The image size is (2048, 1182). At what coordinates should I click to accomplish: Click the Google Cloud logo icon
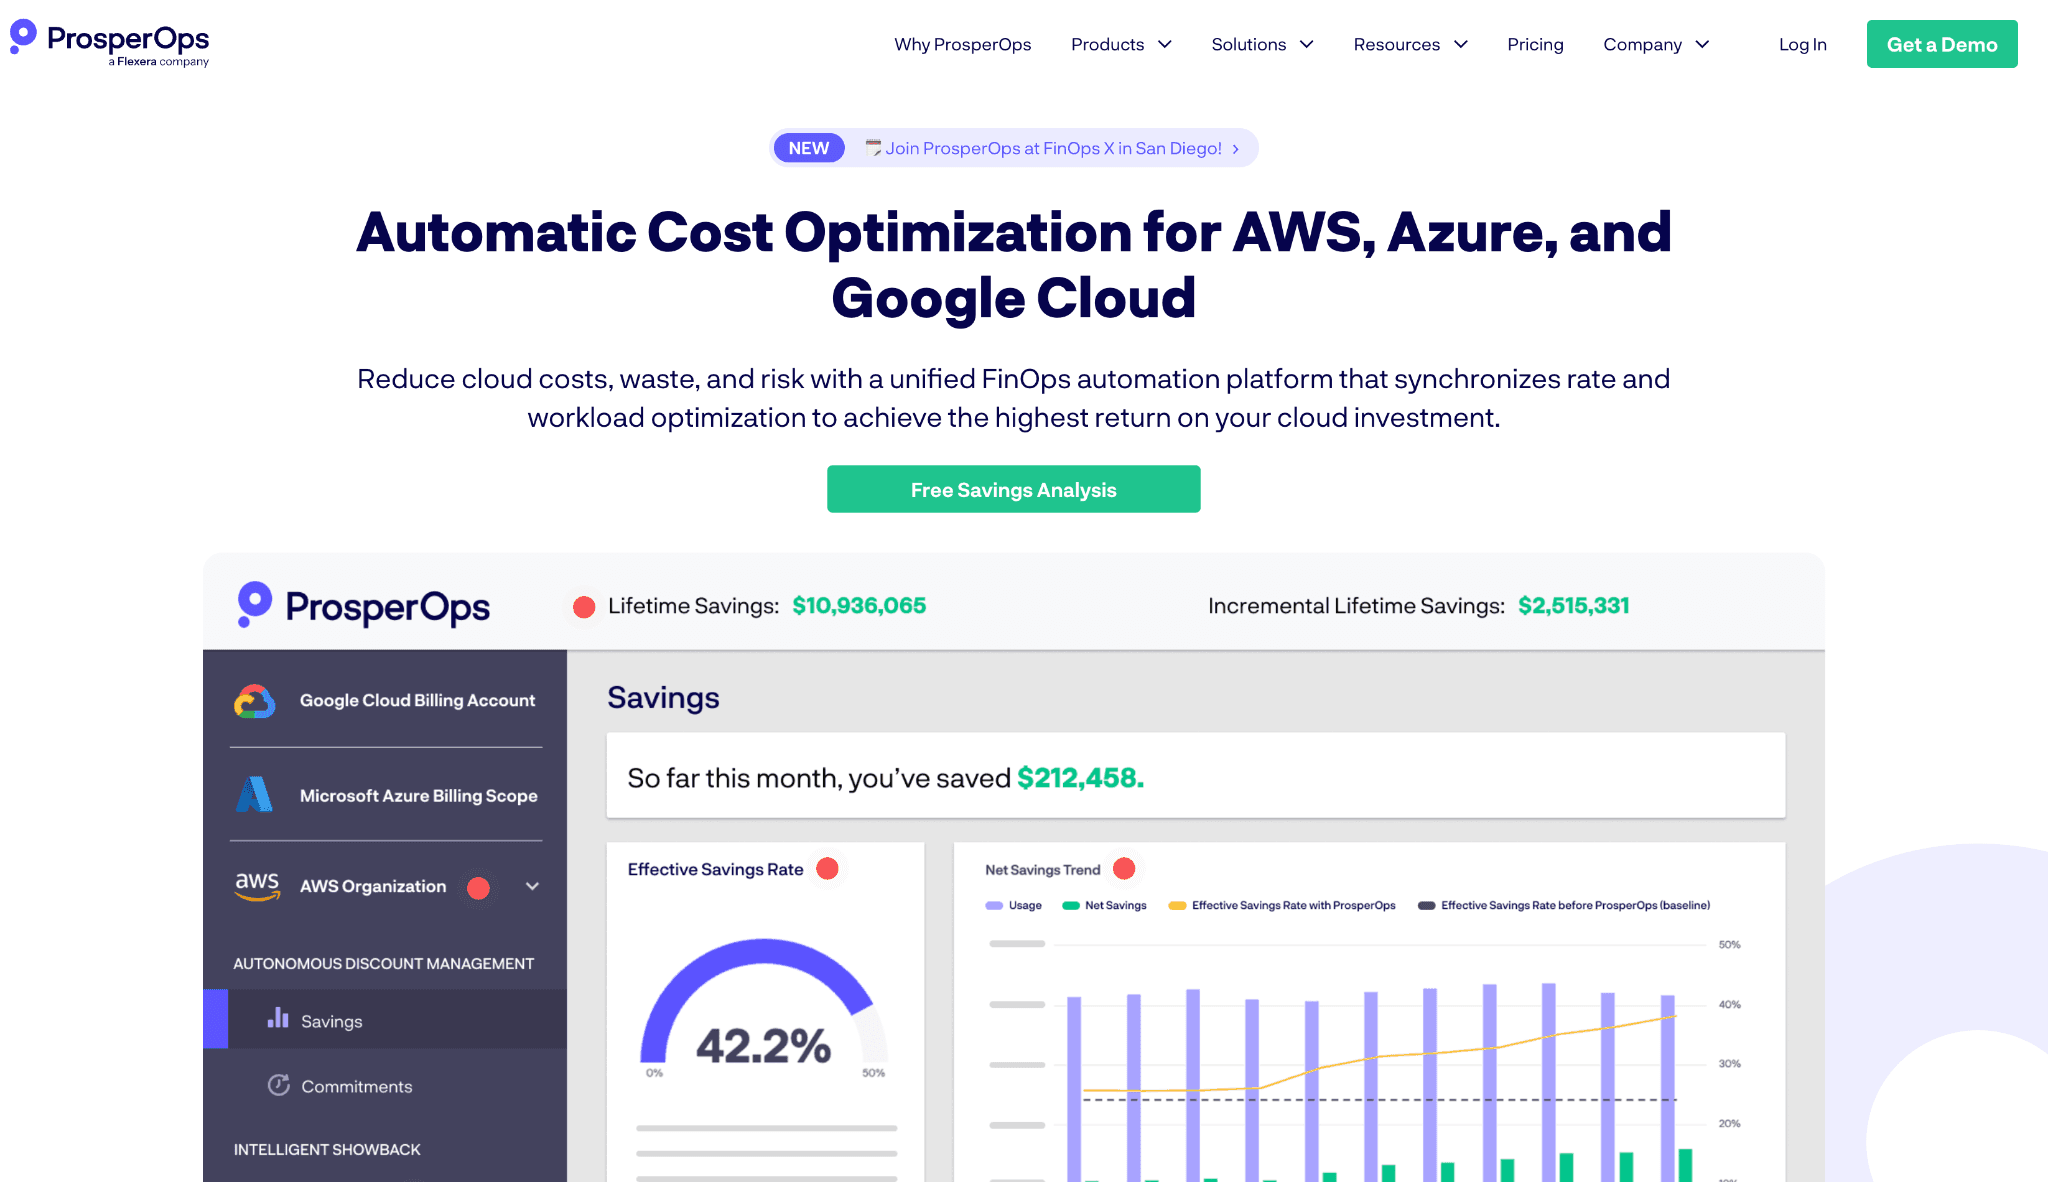[255, 701]
